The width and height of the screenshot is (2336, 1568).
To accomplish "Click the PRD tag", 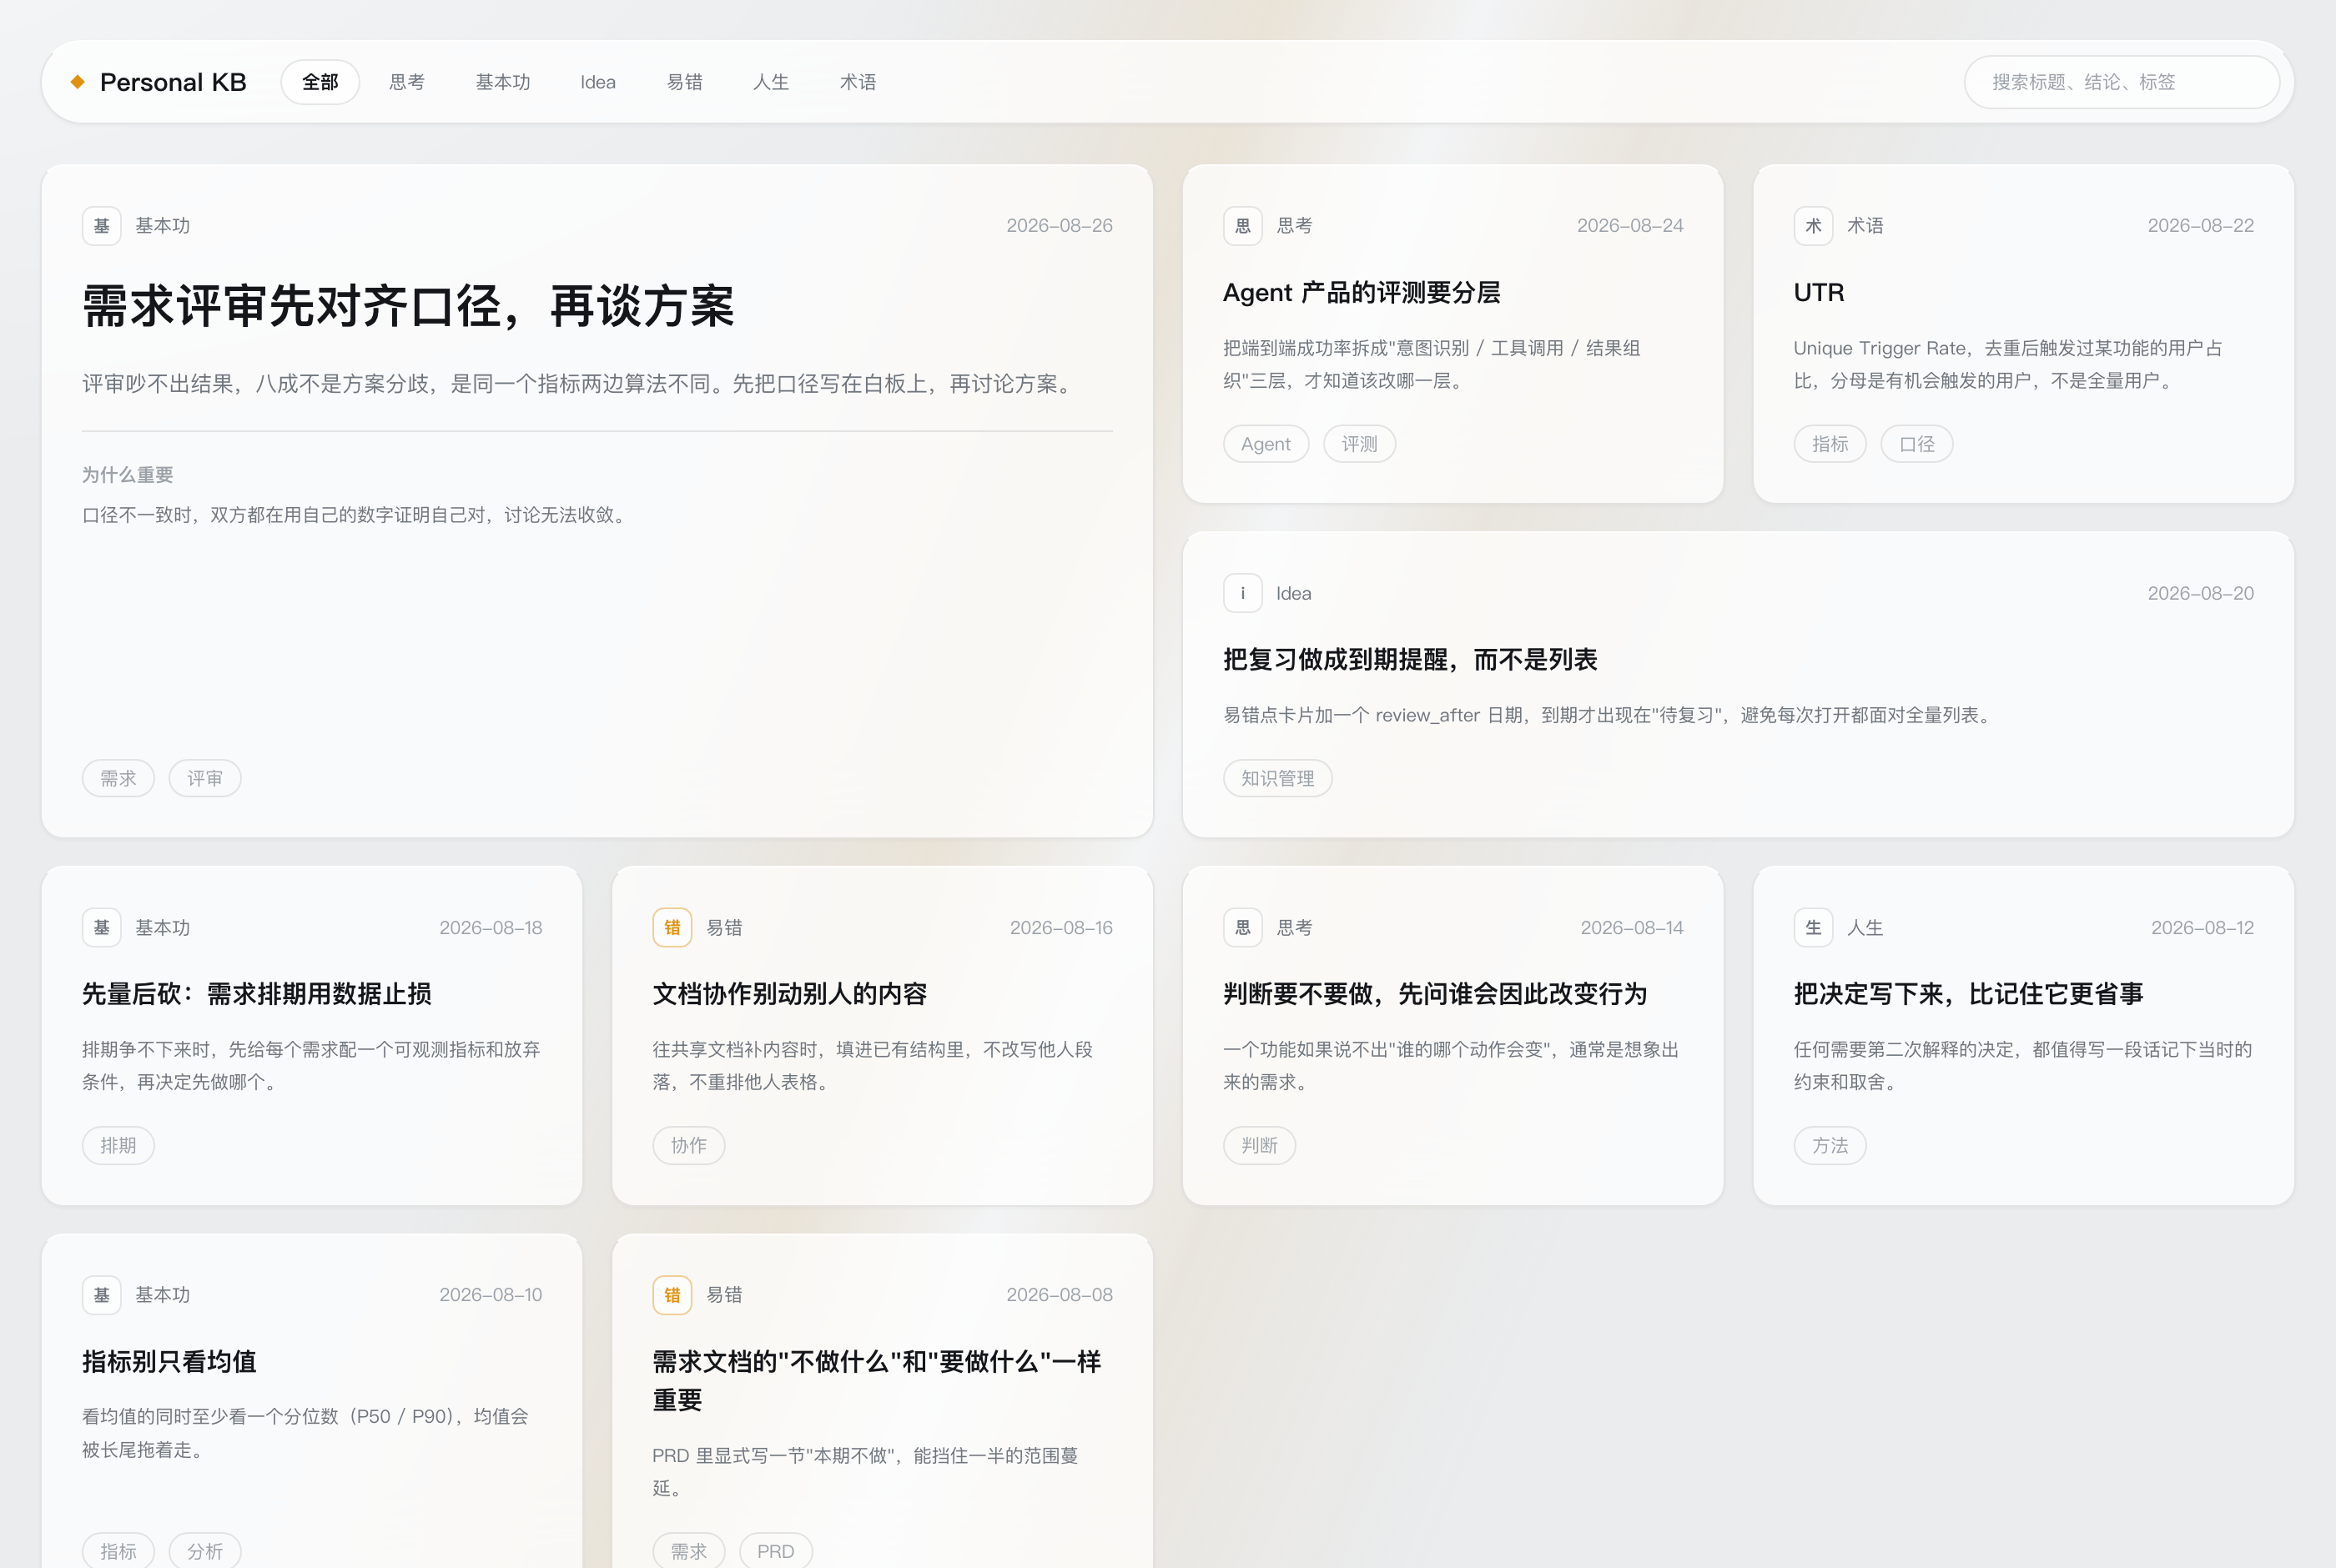I will pos(776,1551).
